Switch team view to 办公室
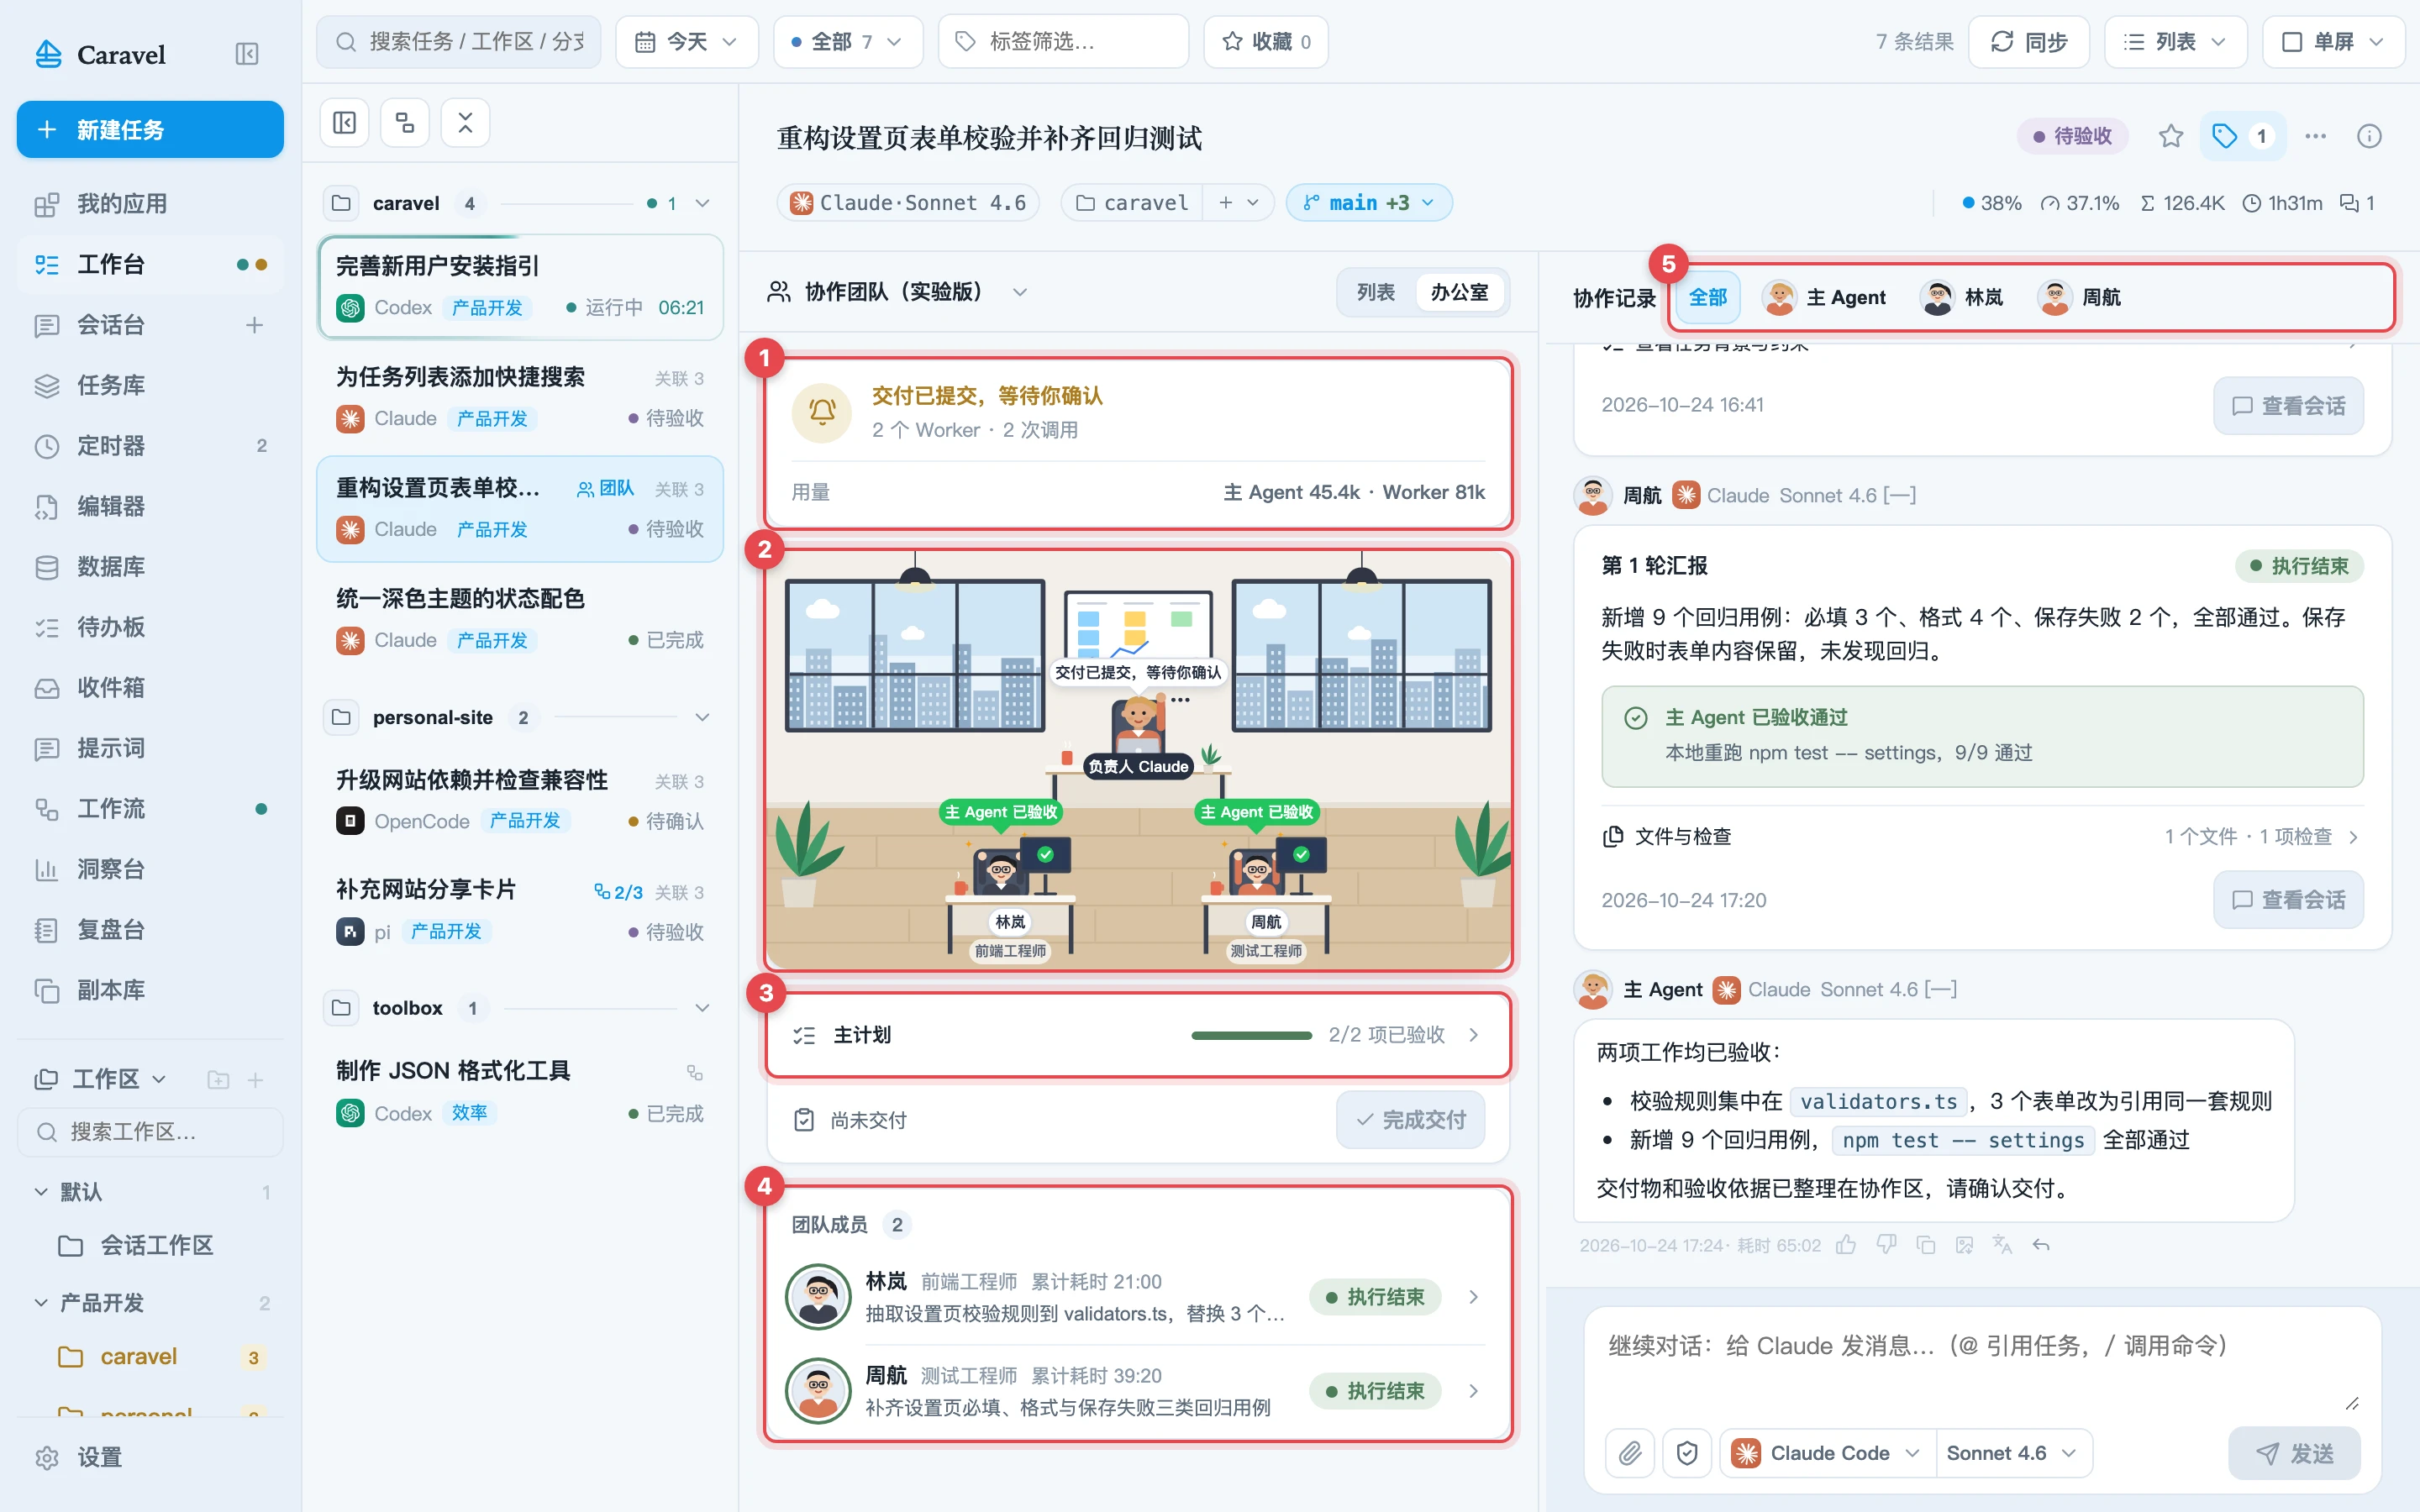The image size is (2420, 1512). click(1459, 292)
